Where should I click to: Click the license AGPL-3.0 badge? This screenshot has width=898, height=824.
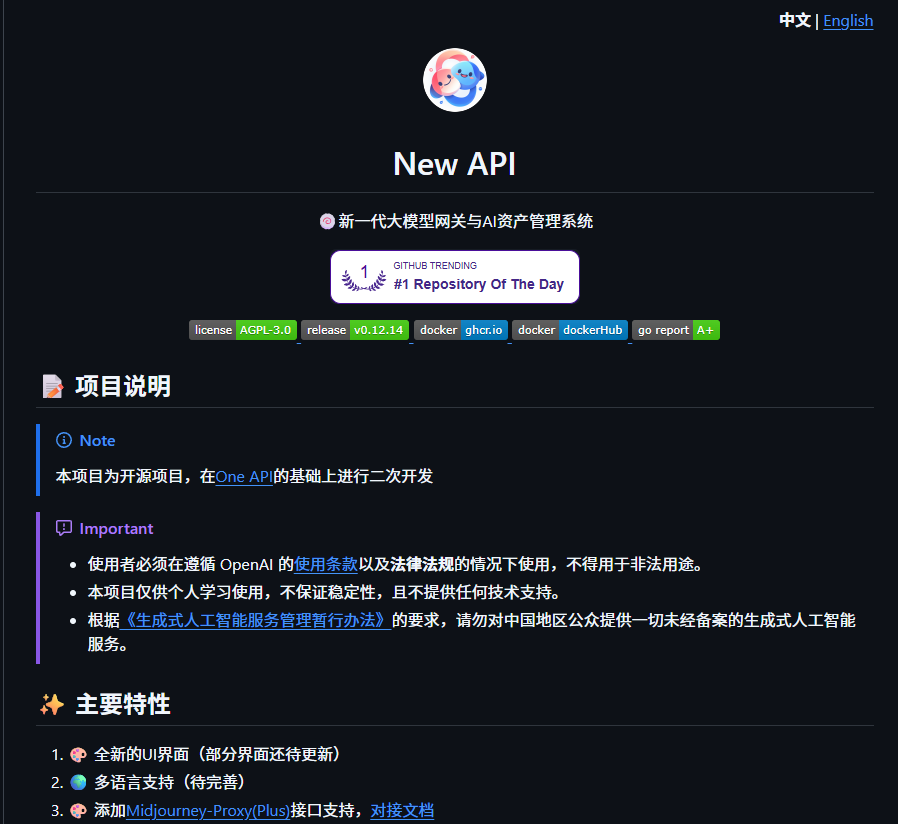[242, 330]
